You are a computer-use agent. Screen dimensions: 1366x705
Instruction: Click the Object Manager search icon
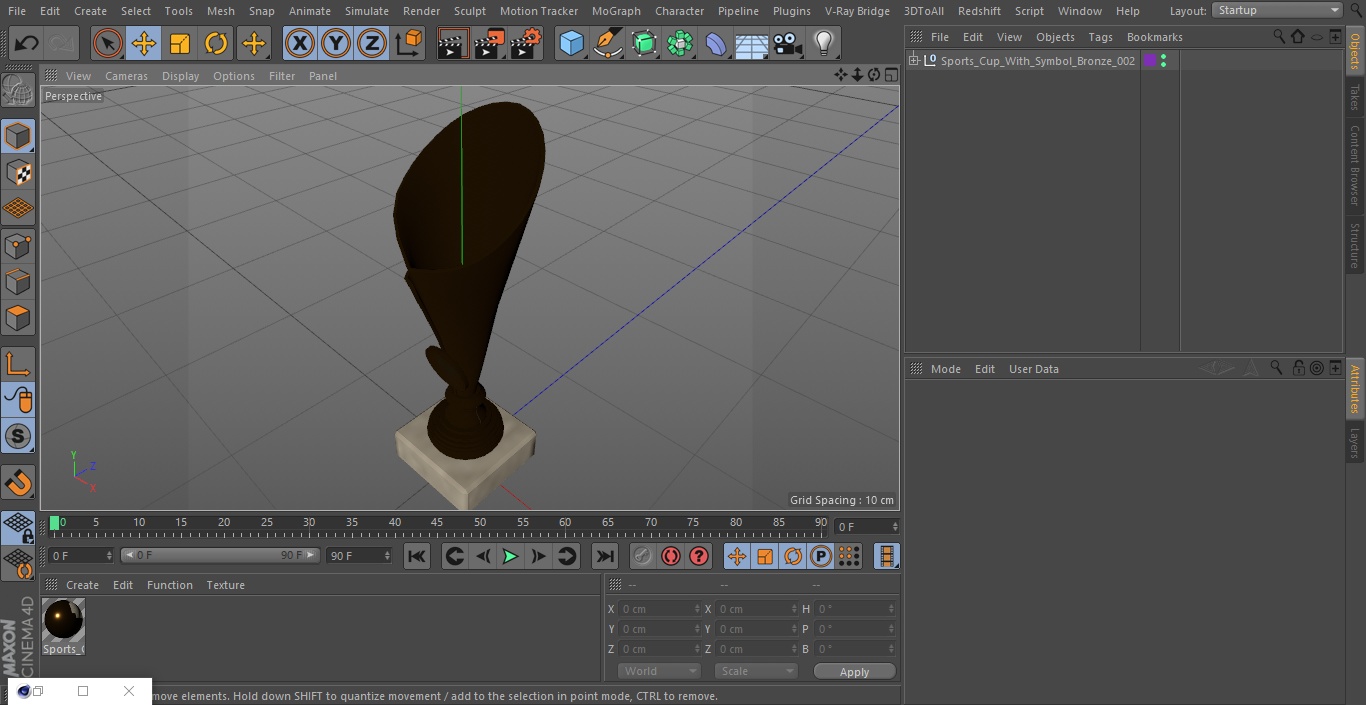click(x=1279, y=36)
